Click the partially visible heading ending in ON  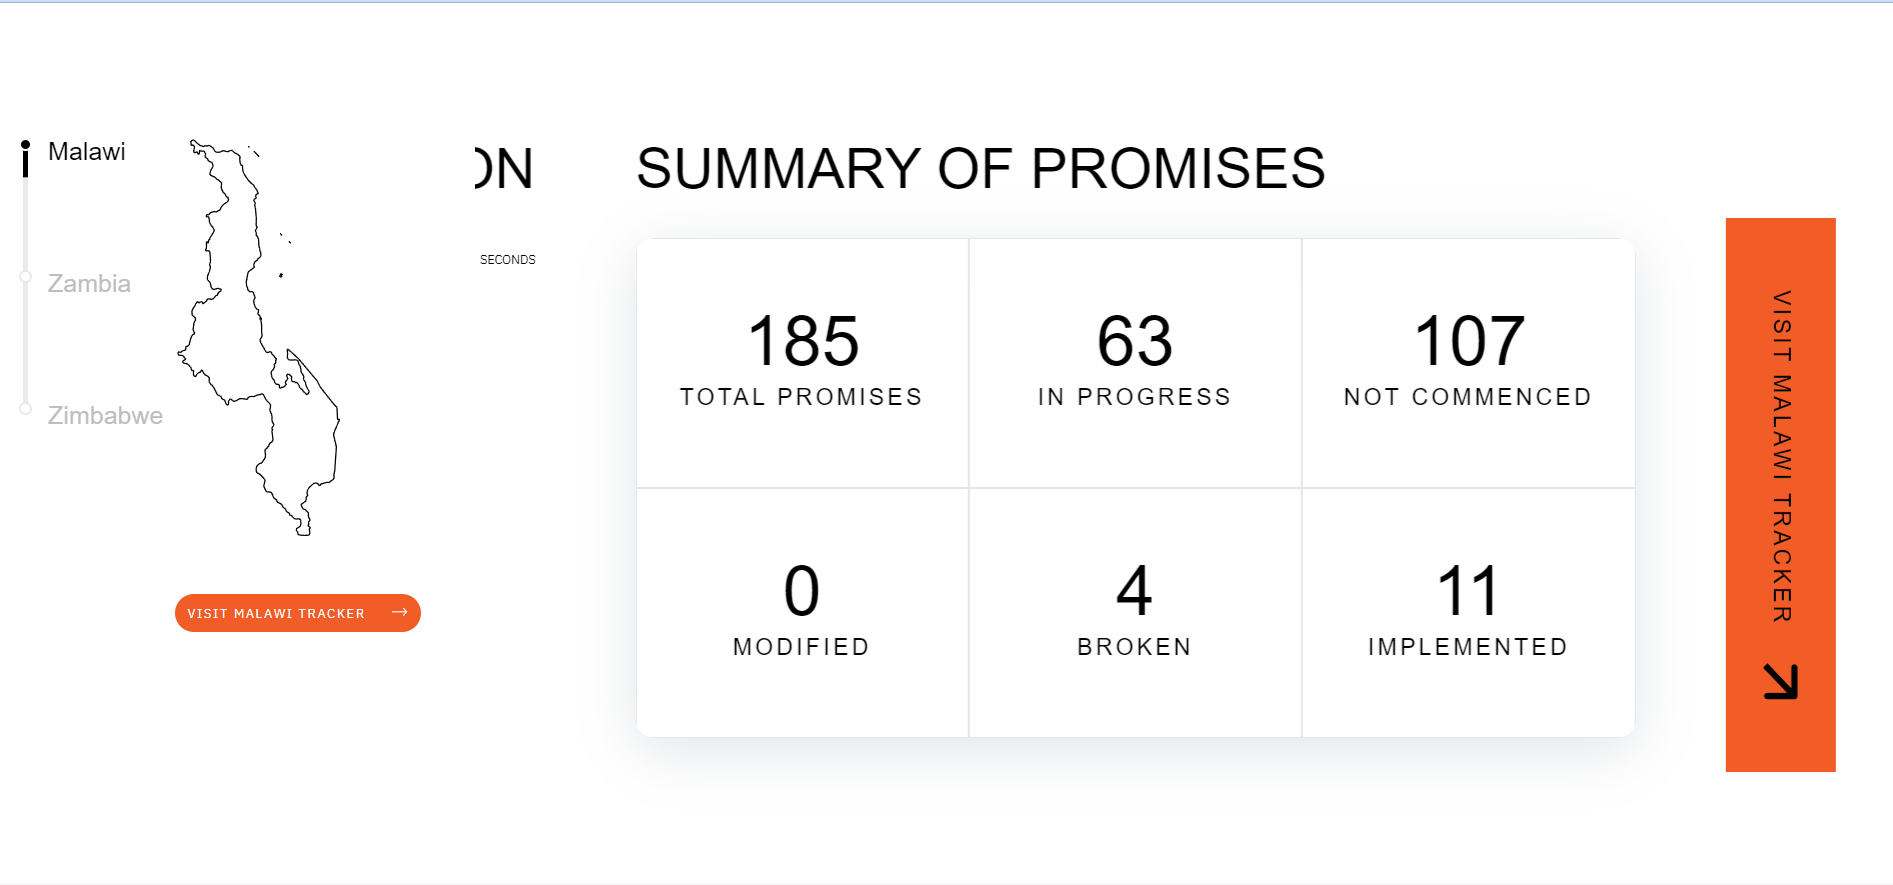(505, 168)
